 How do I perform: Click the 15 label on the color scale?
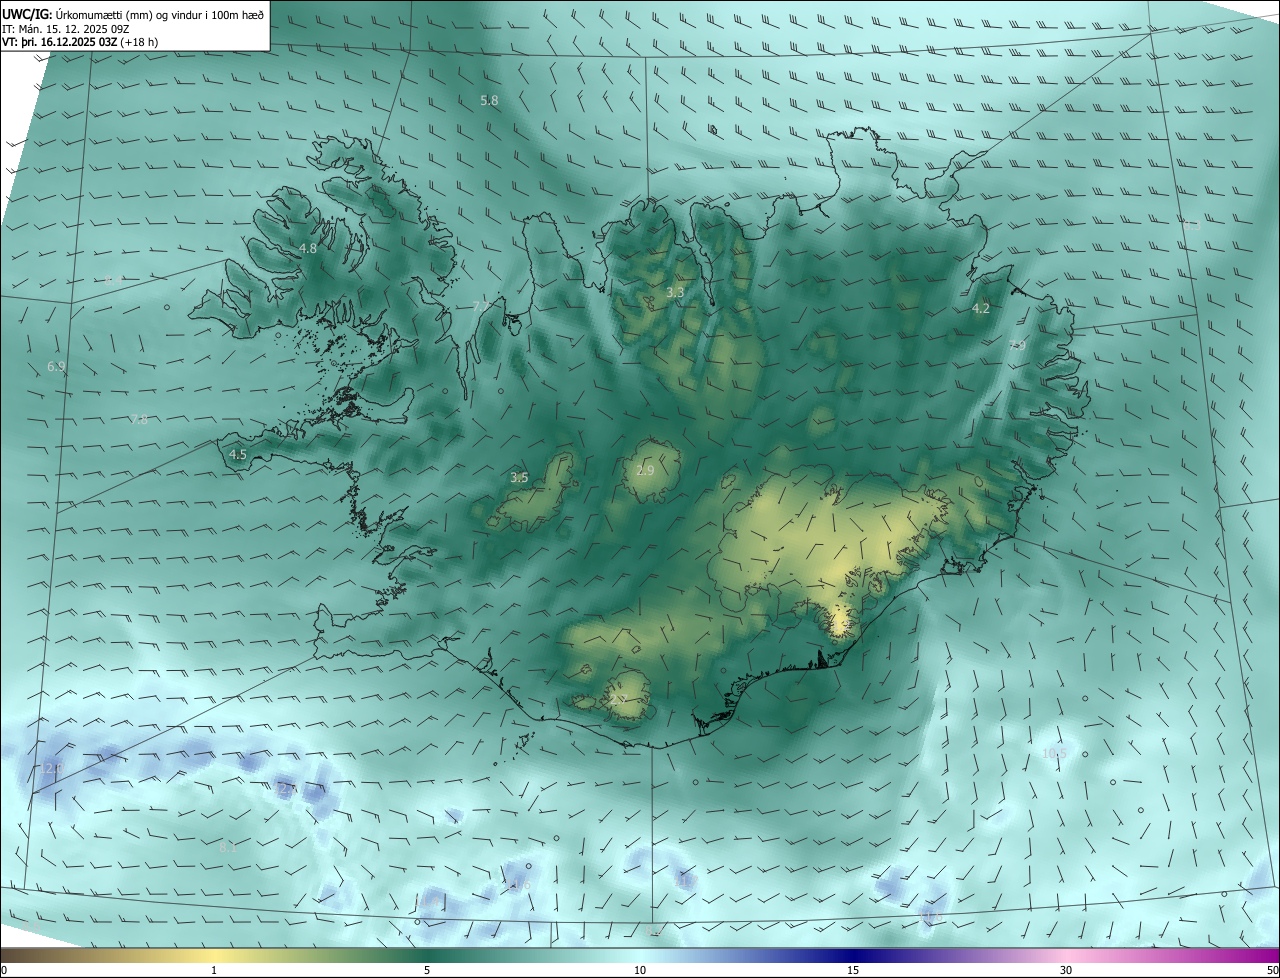853,970
